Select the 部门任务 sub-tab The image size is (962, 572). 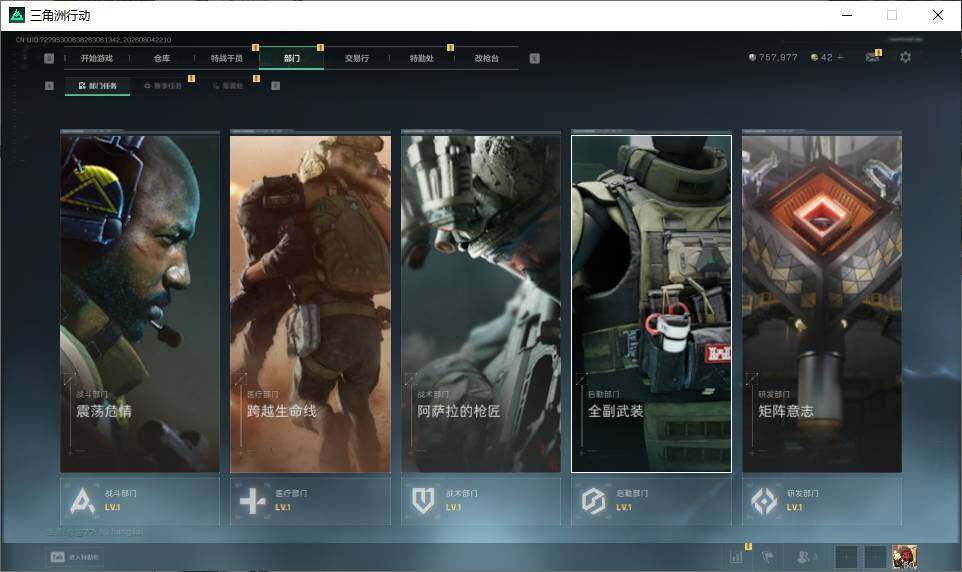click(x=98, y=86)
